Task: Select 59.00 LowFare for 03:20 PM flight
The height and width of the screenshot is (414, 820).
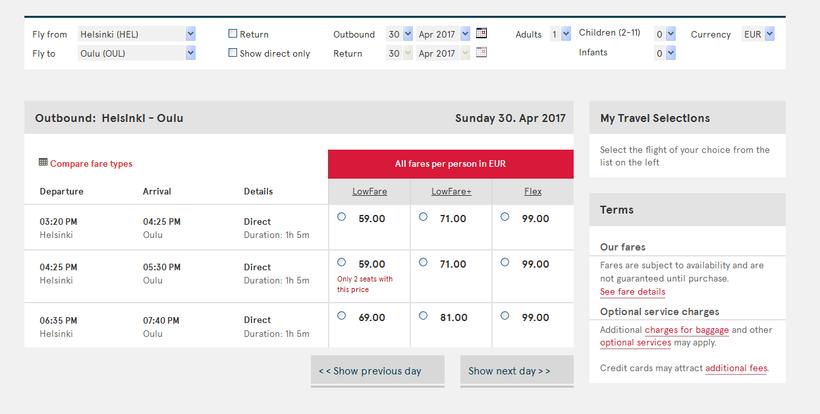Action: 342,216
